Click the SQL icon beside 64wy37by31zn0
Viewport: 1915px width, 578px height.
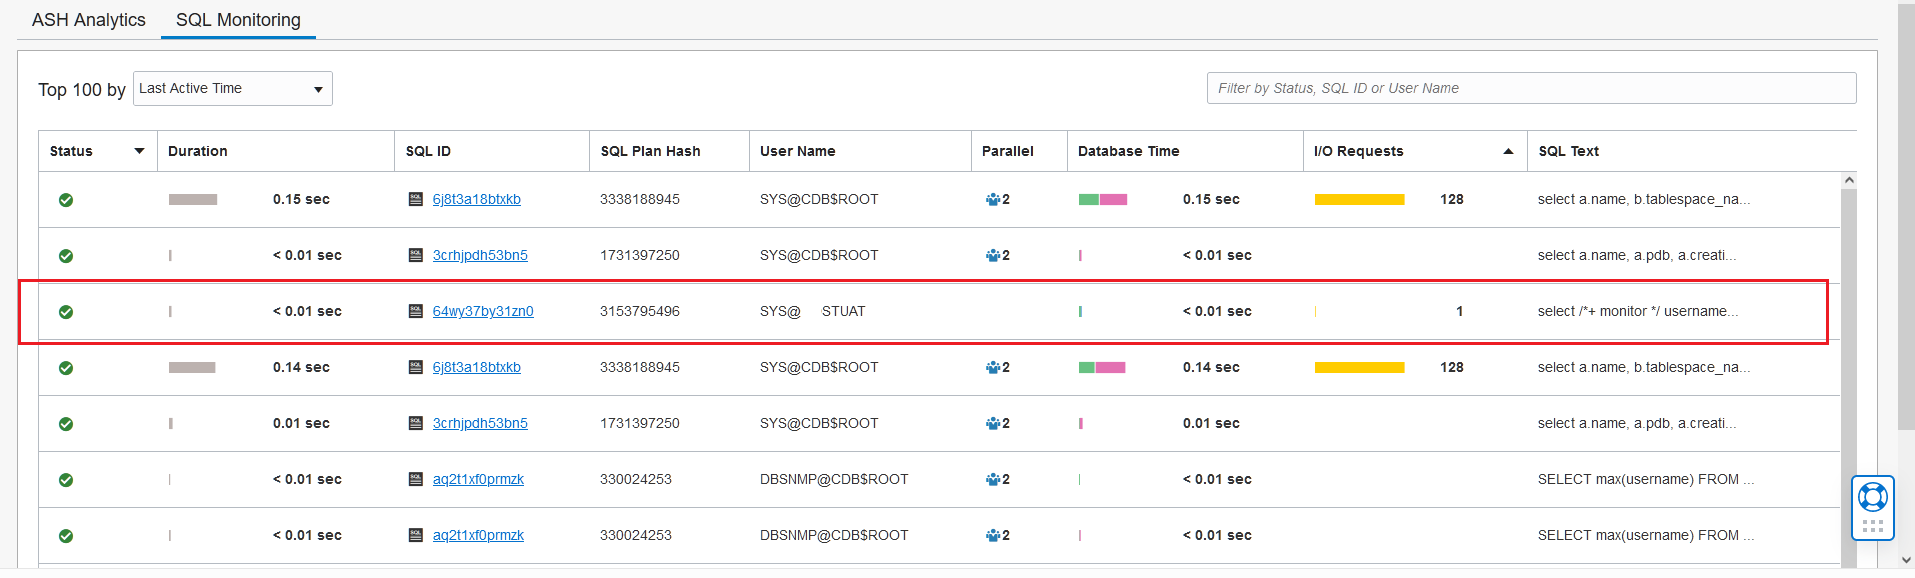(416, 311)
